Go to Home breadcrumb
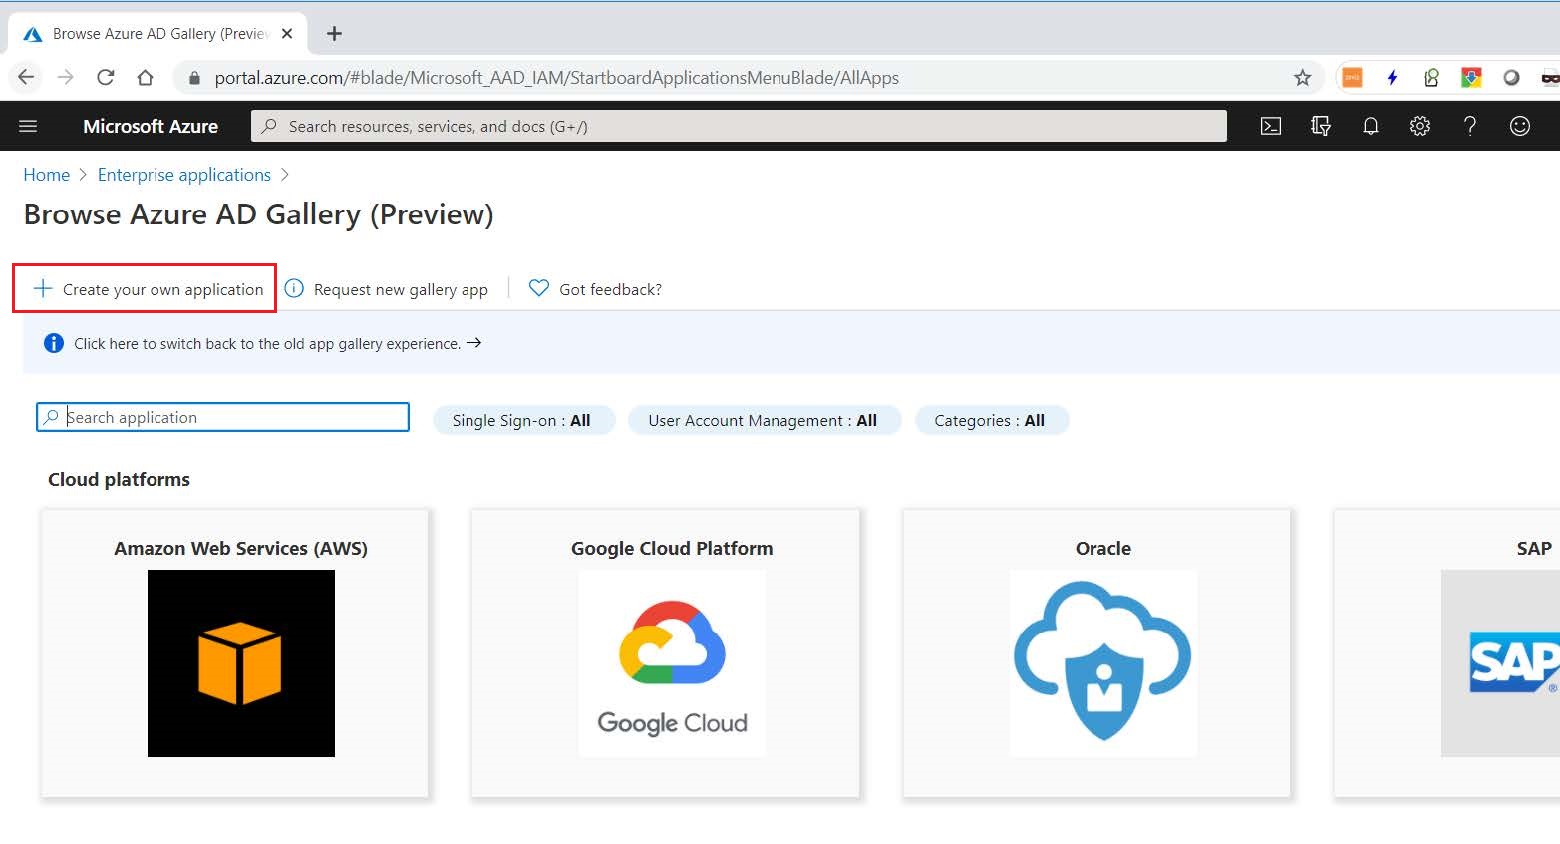 coord(47,175)
